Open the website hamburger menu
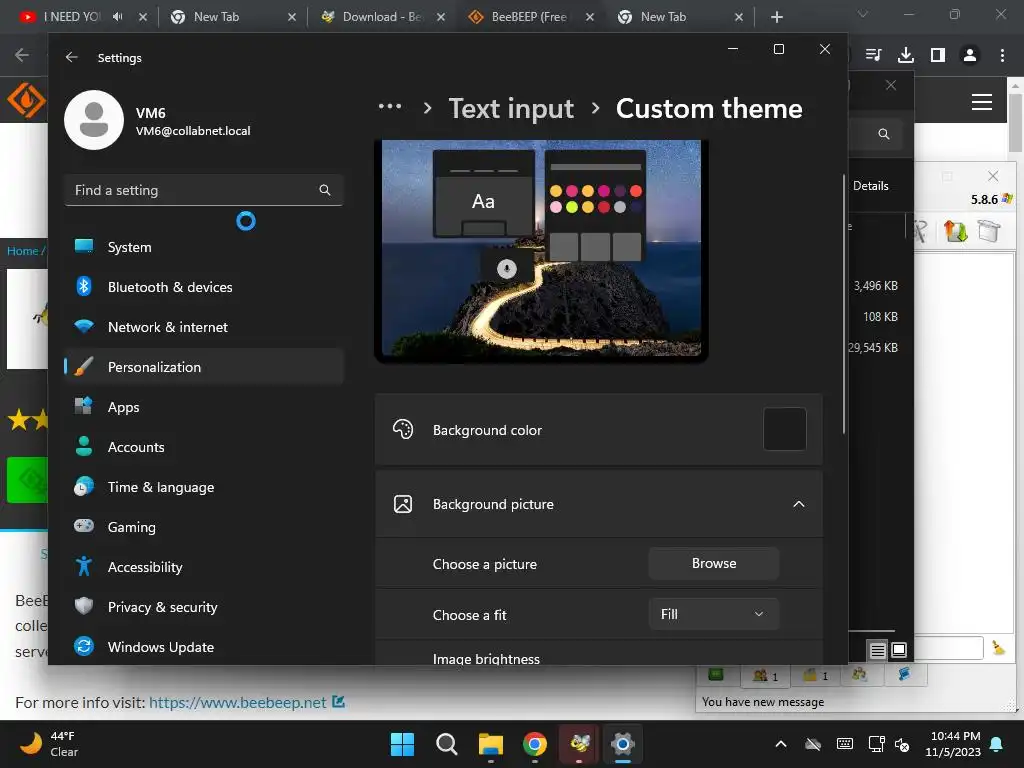 [982, 102]
